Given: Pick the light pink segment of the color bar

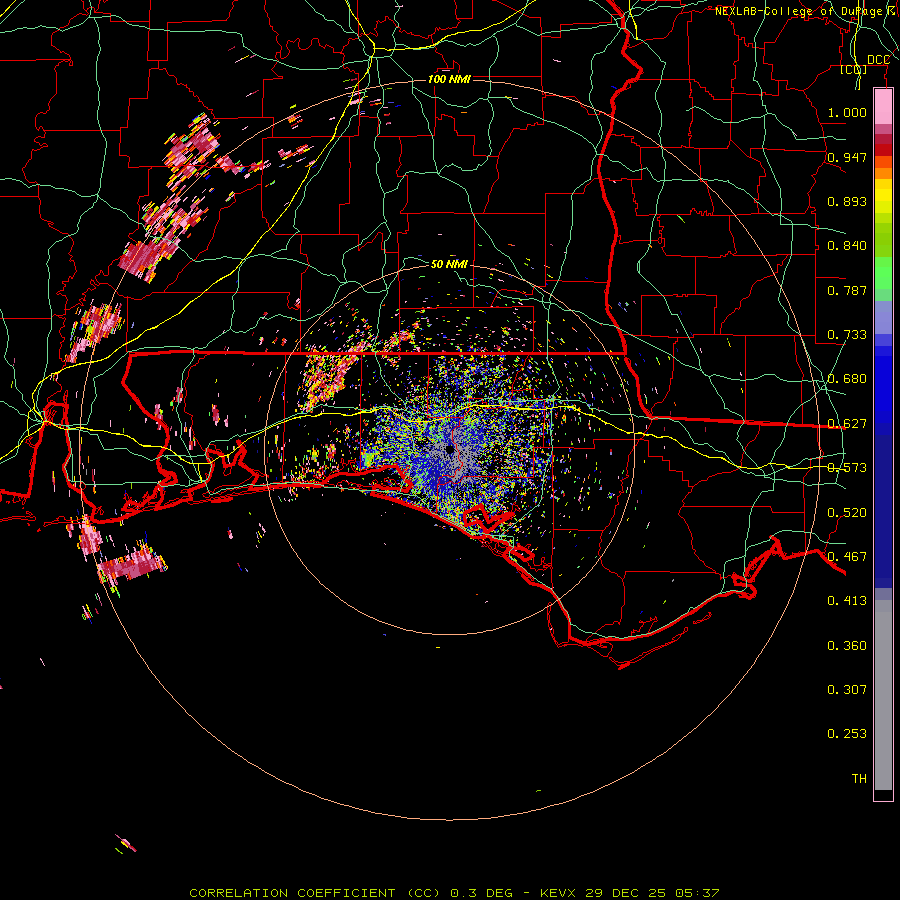Looking at the screenshot, I should point(883,106).
